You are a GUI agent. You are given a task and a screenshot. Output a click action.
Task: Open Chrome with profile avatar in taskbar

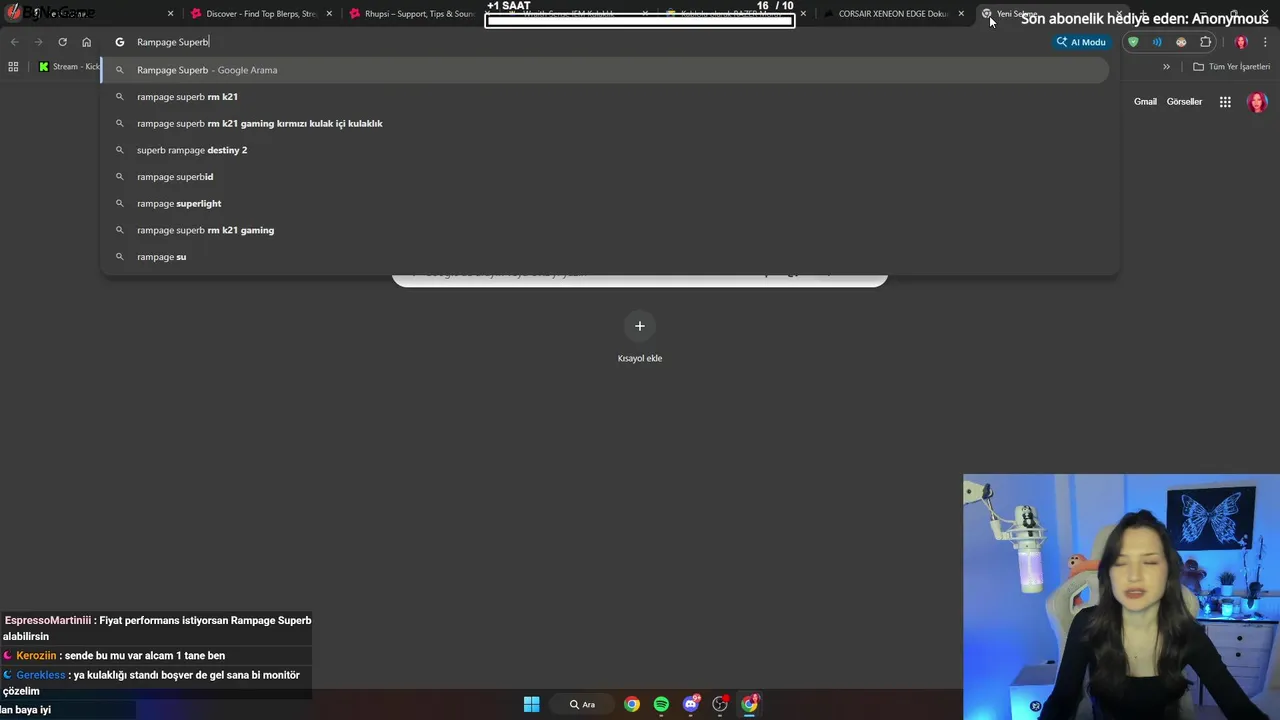[749, 704]
